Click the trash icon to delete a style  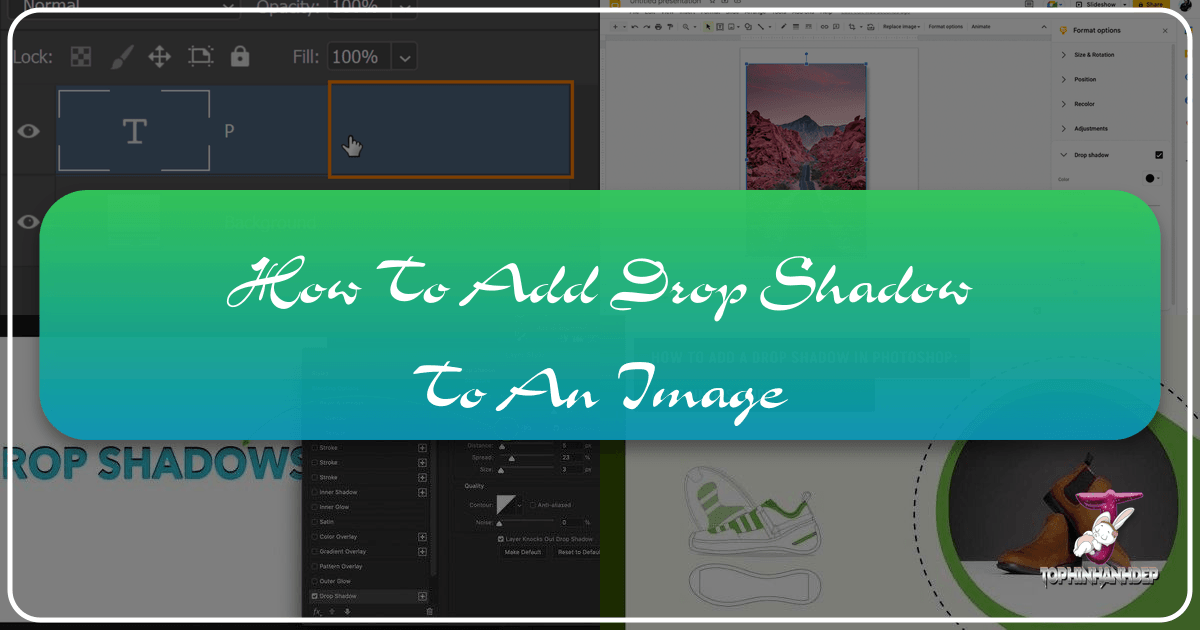[429, 611]
